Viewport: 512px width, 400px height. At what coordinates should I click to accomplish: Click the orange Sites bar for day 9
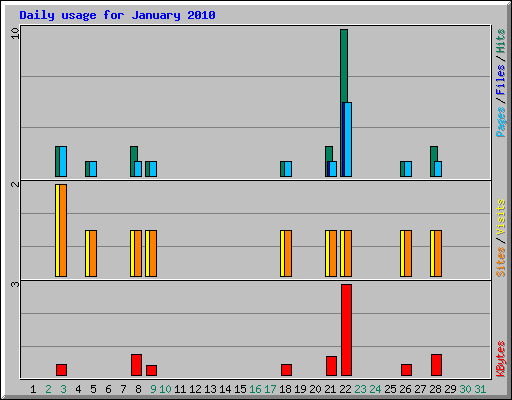pos(153,253)
